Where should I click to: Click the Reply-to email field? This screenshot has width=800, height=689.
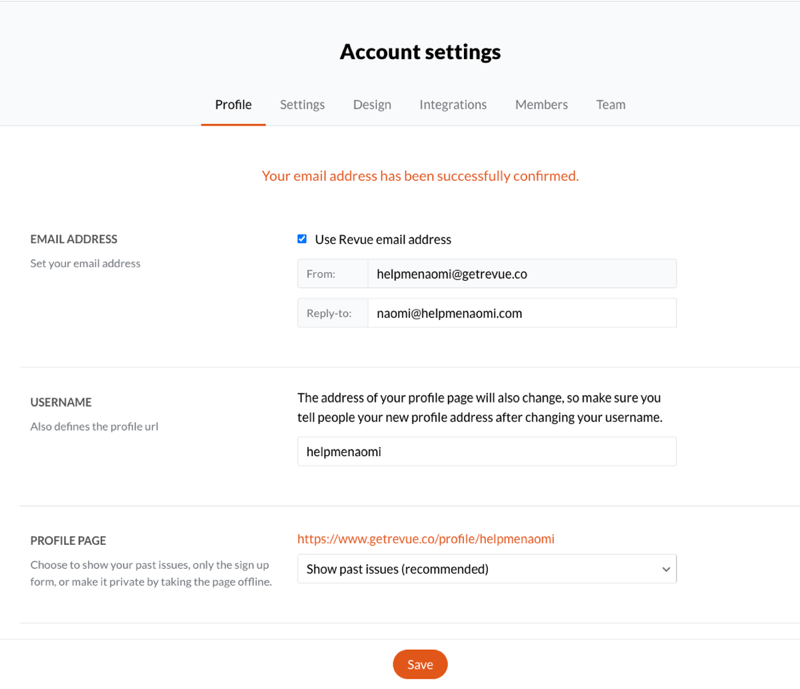(x=522, y=313)
